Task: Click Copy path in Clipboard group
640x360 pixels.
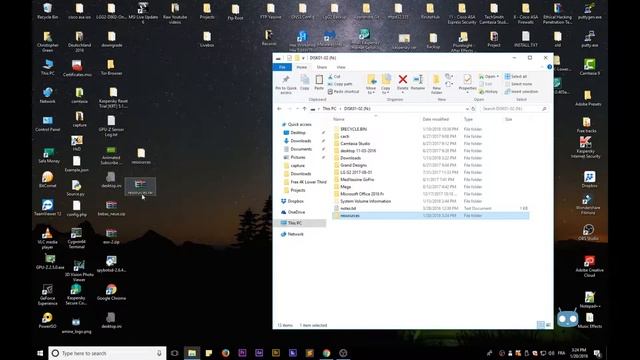Action: point(340,84)
